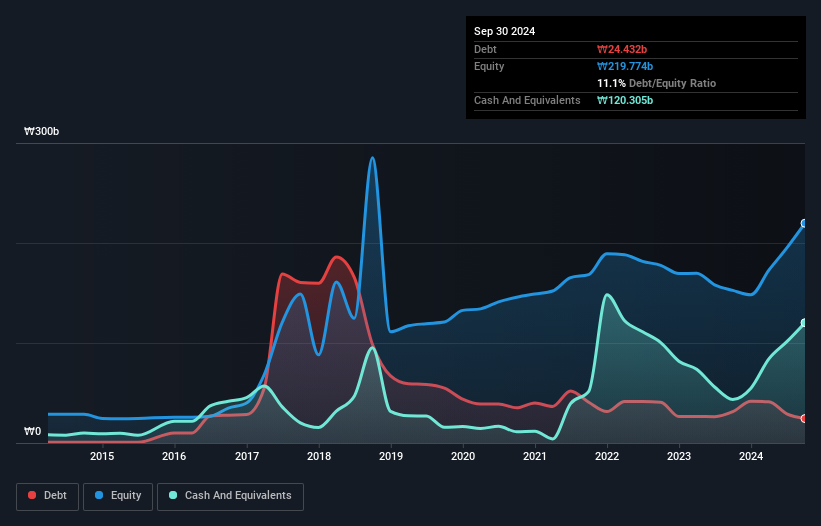Click the Equity label in tooltip
The height and width of the screenshot is (526, 821).
489,66
